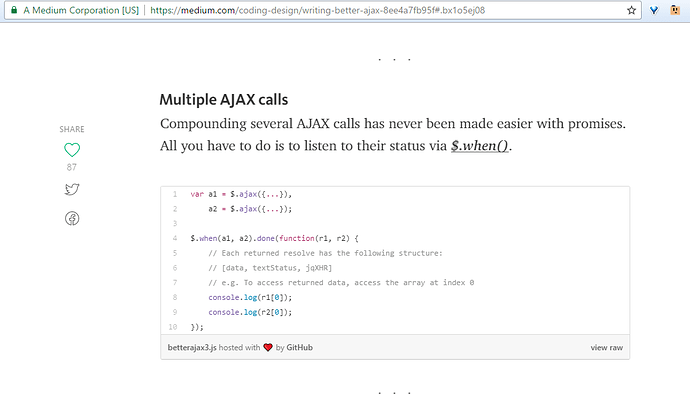Share the article via Facebook icon

tap(72, 219)
